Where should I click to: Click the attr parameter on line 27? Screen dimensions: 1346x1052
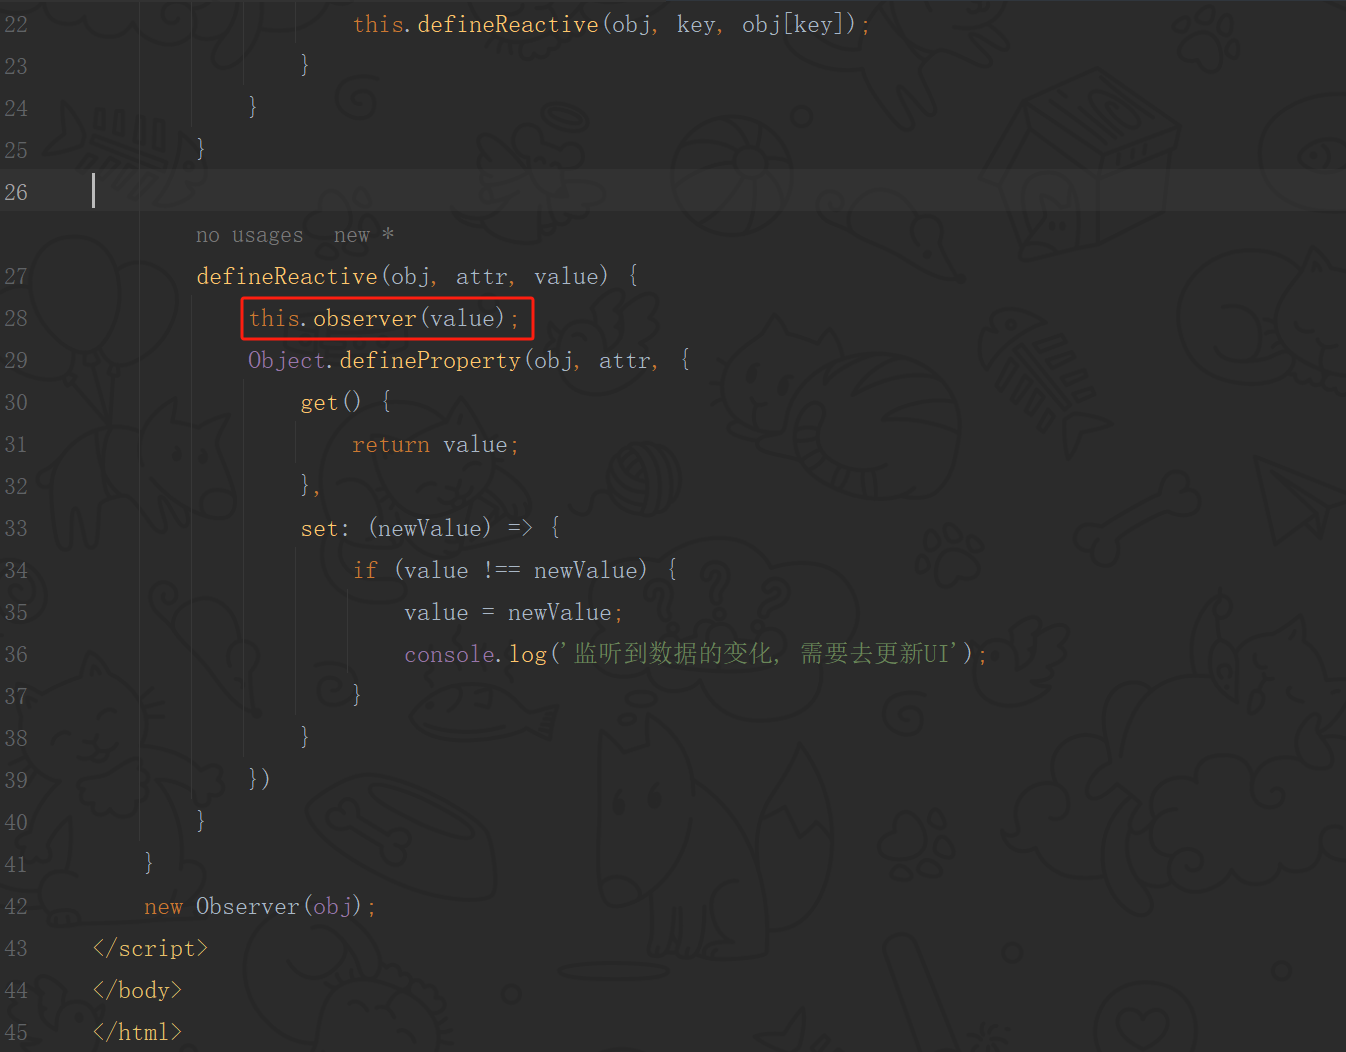click(x=481, y=276)
